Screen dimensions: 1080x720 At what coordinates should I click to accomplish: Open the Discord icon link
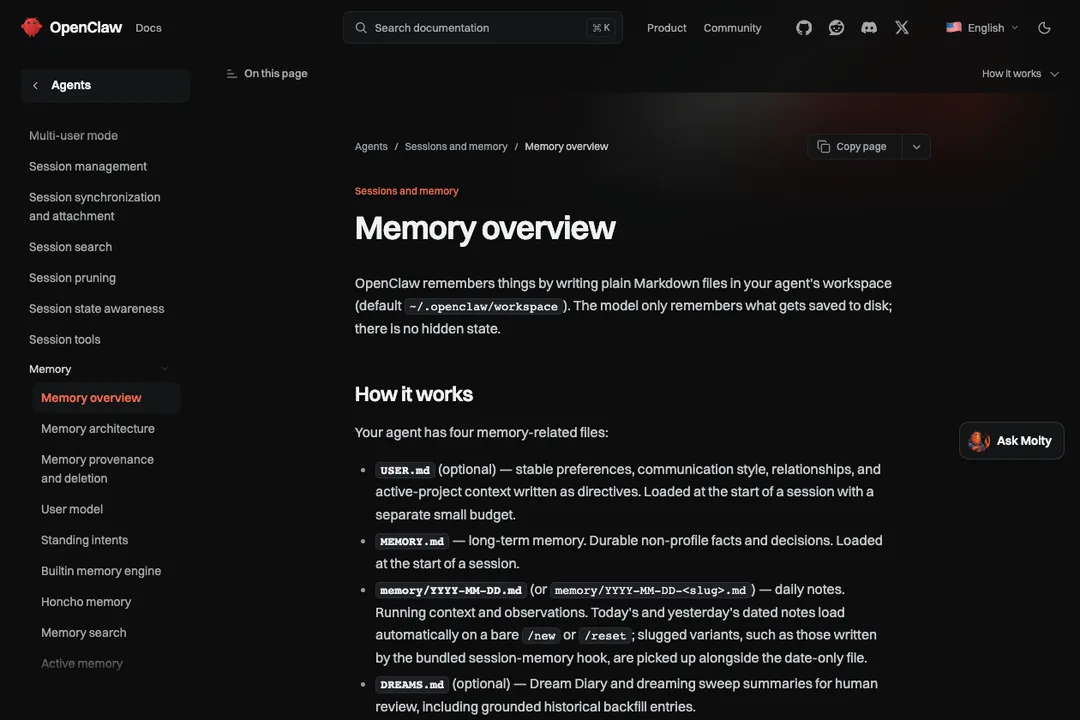click(869, 28)
